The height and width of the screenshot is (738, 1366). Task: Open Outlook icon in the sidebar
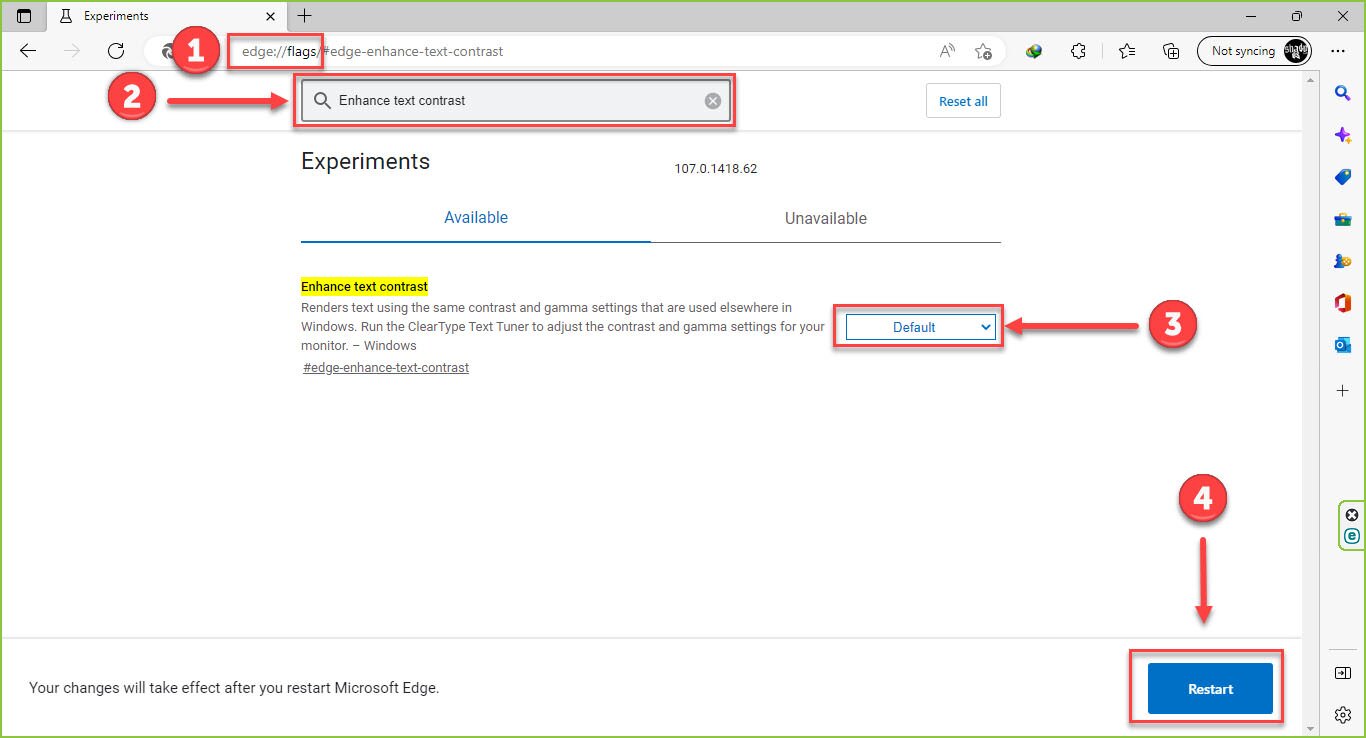click(1343, 345)
